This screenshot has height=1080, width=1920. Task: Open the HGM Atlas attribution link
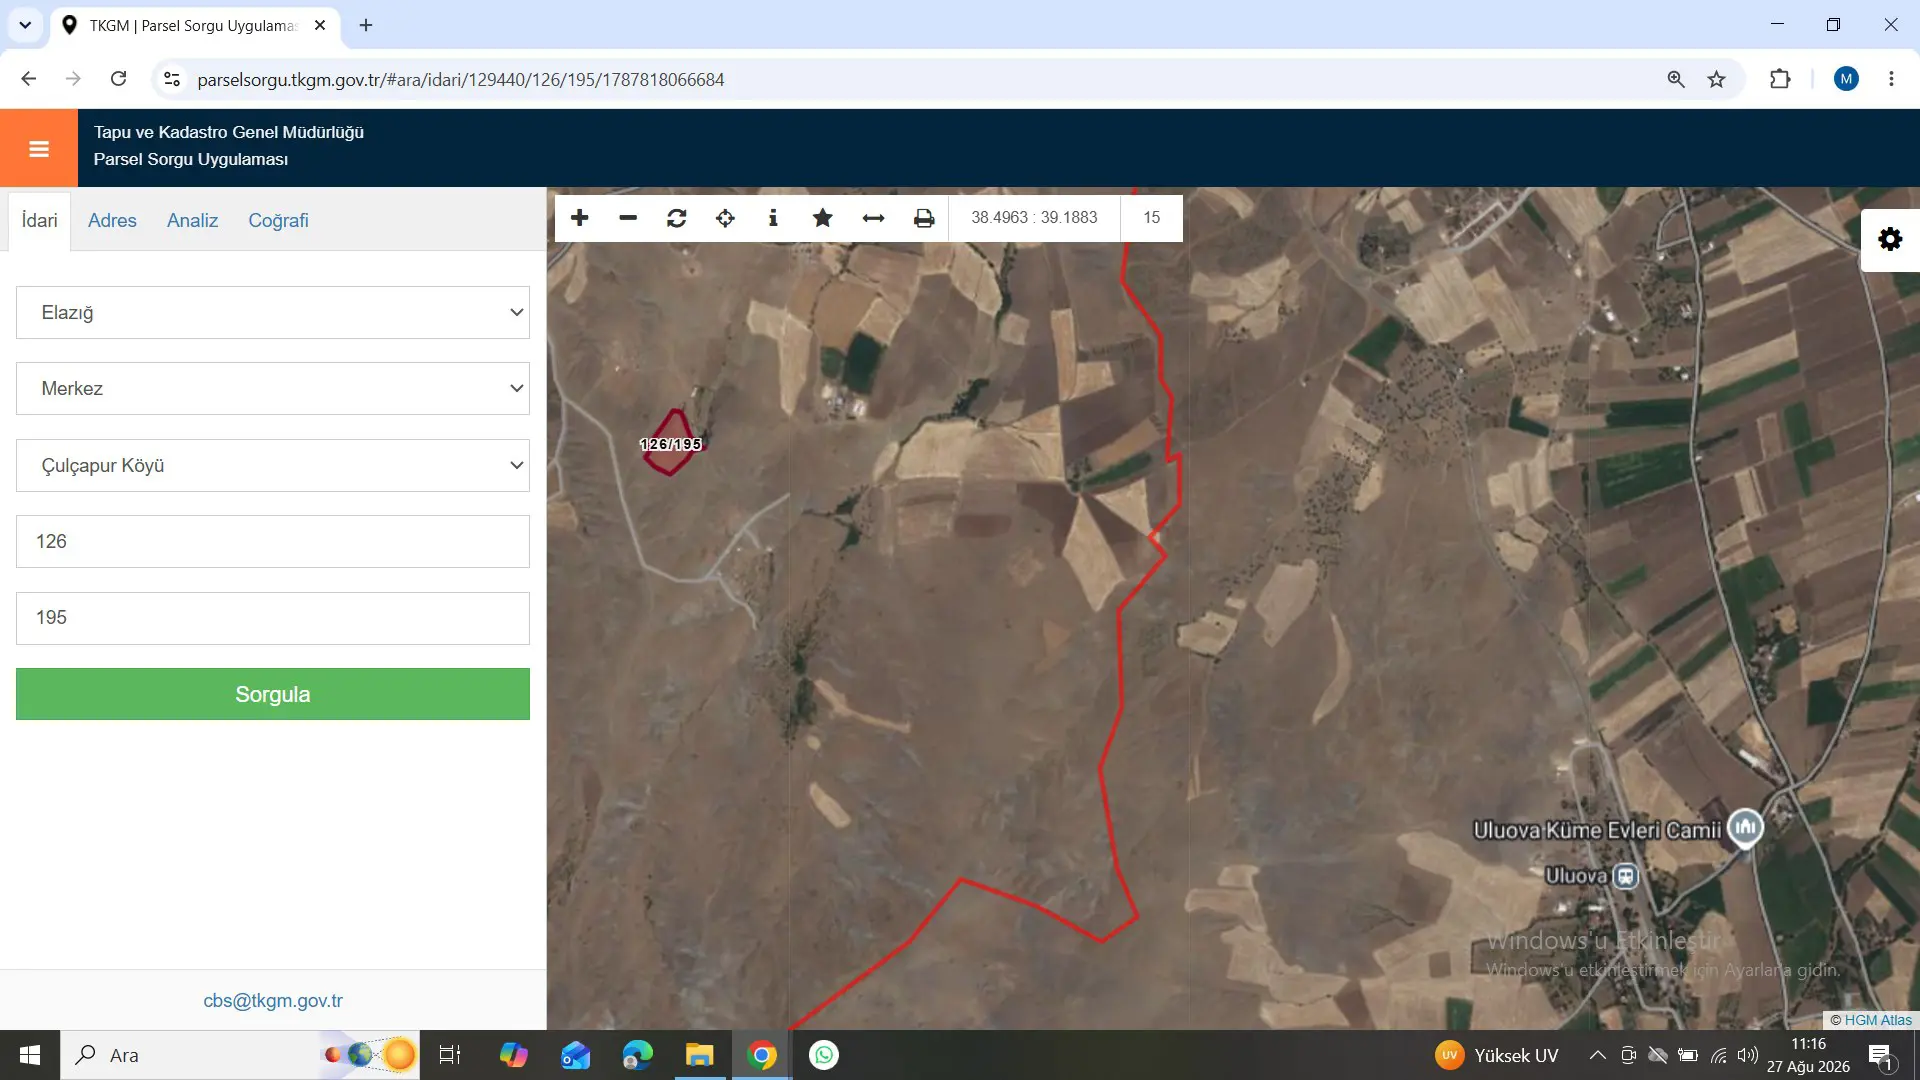point(1878,1020)
